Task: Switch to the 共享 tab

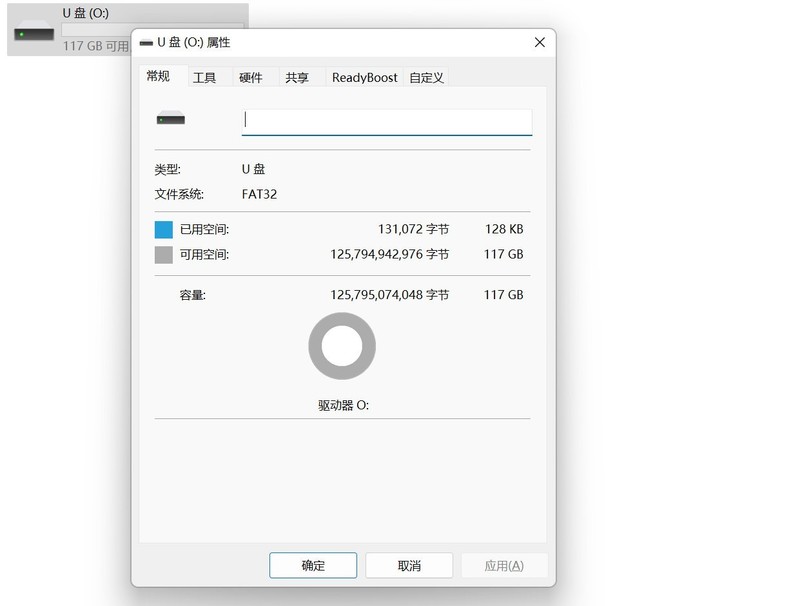Action: (298, 77)
